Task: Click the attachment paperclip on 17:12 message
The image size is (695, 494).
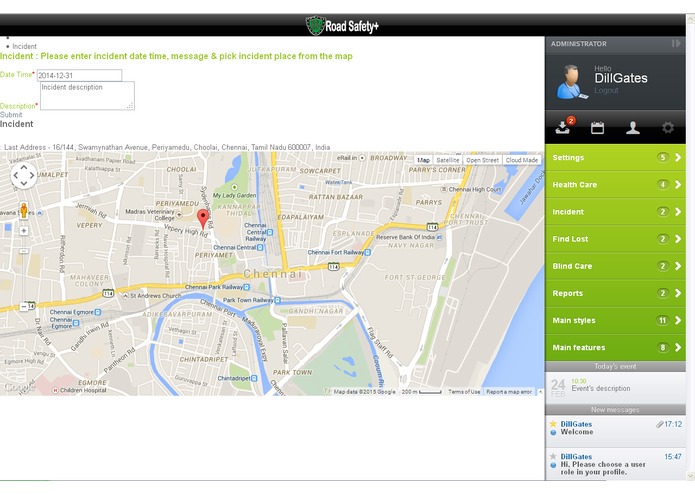Action: tap(660, 424)
